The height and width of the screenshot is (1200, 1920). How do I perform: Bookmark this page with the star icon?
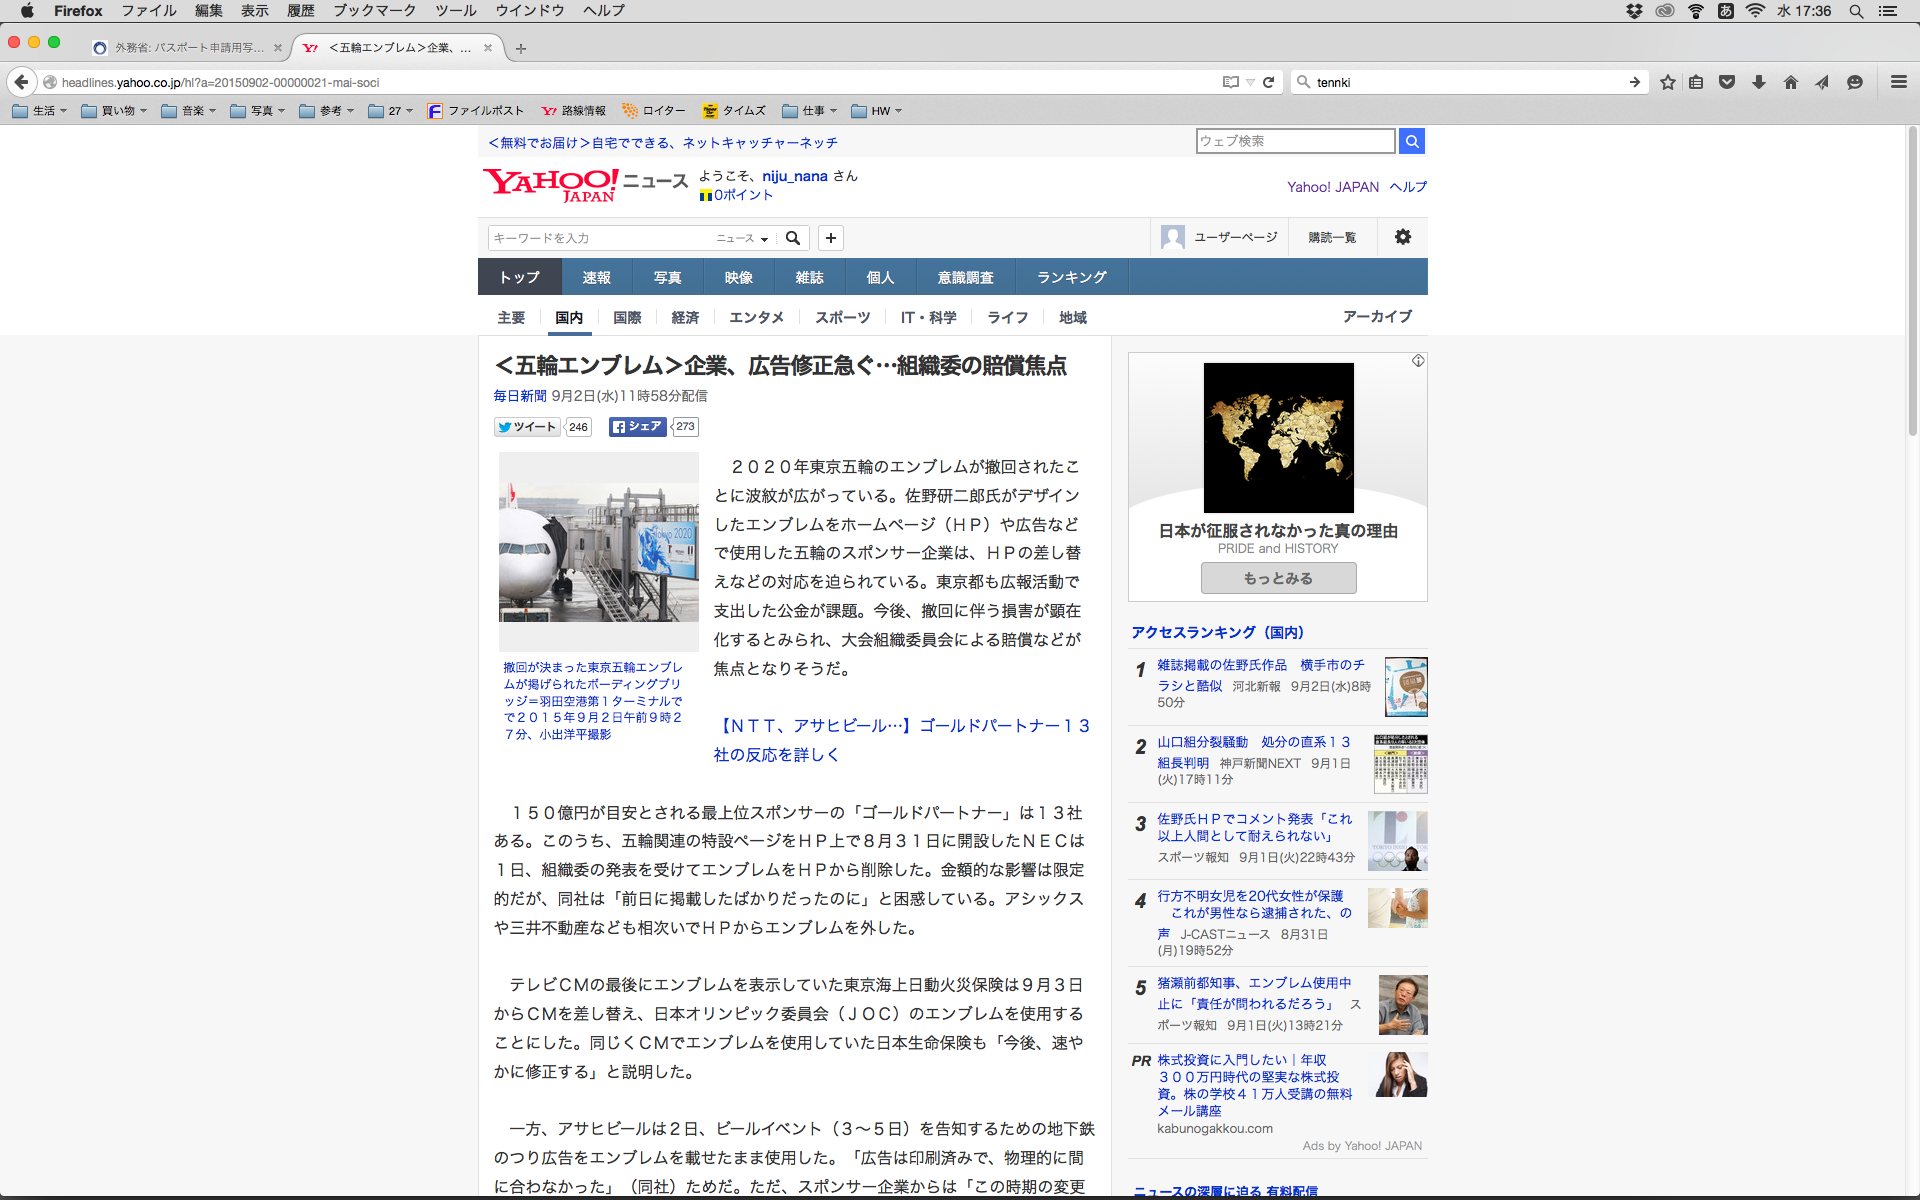pos(1667,82)
